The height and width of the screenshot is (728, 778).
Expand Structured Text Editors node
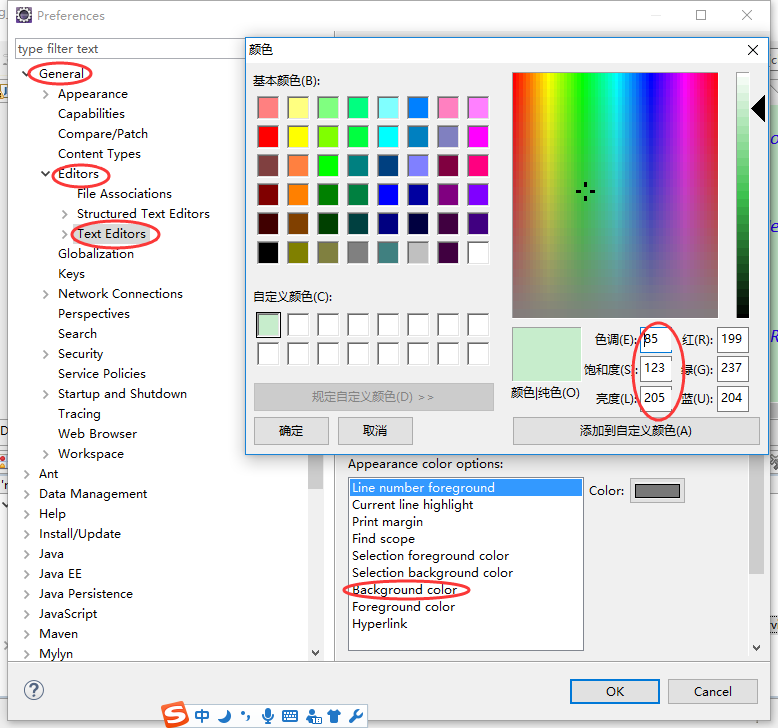(65, 214)
